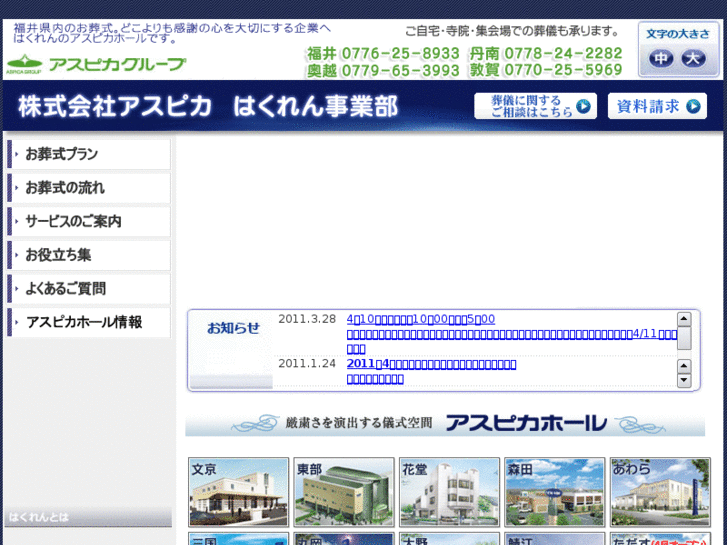
Task: Open the 2011.3.28 news link
Action: click(511, 333)
